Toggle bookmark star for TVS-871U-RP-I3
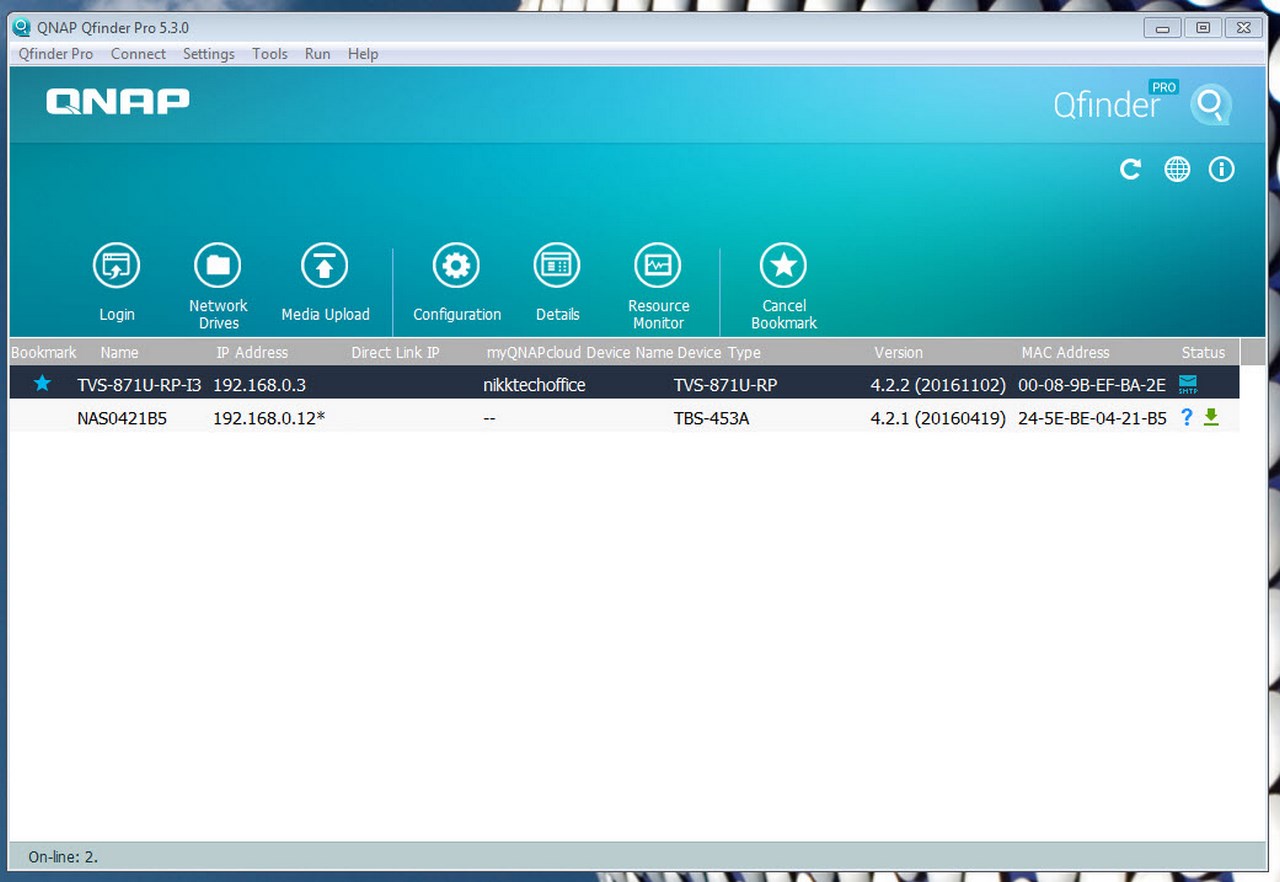Viewport: 1280px width, 882px height. pyautogui.click(x=42, y=383)
